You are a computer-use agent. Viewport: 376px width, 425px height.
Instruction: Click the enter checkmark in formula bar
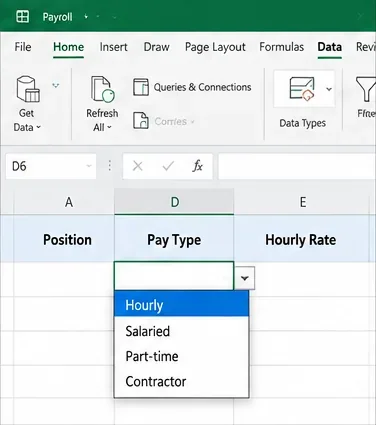coord(168,166)
